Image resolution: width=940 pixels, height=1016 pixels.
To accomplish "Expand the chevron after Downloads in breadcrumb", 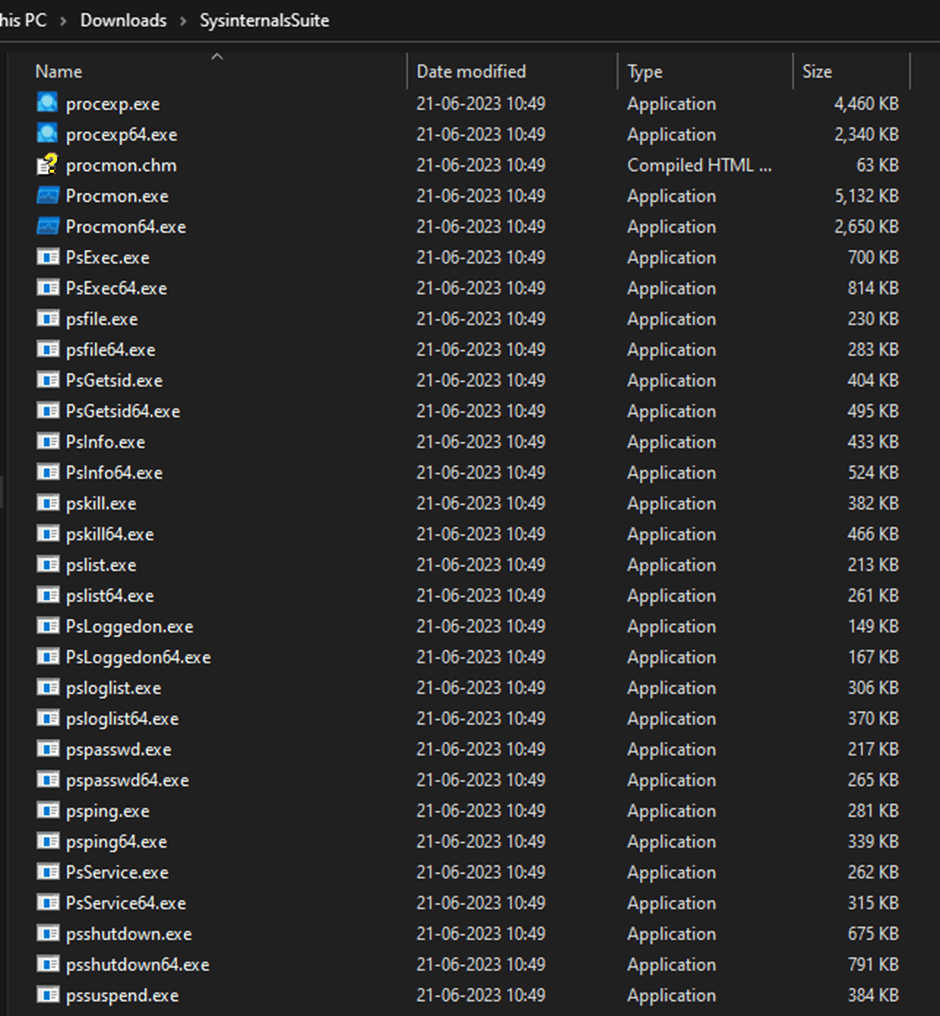I will click(x=183, y=21).
